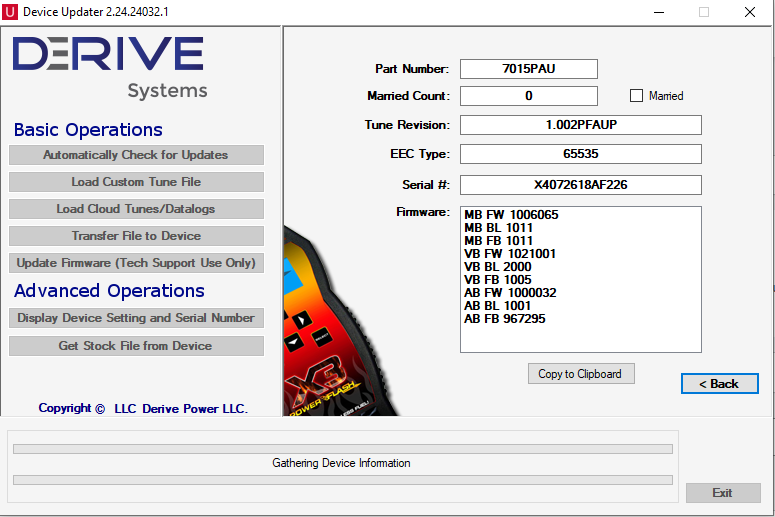The width and height of the screenshot is (775, 517).
Task: Click the Serial # field X4072618AF226
Action: tap(580, 185)
